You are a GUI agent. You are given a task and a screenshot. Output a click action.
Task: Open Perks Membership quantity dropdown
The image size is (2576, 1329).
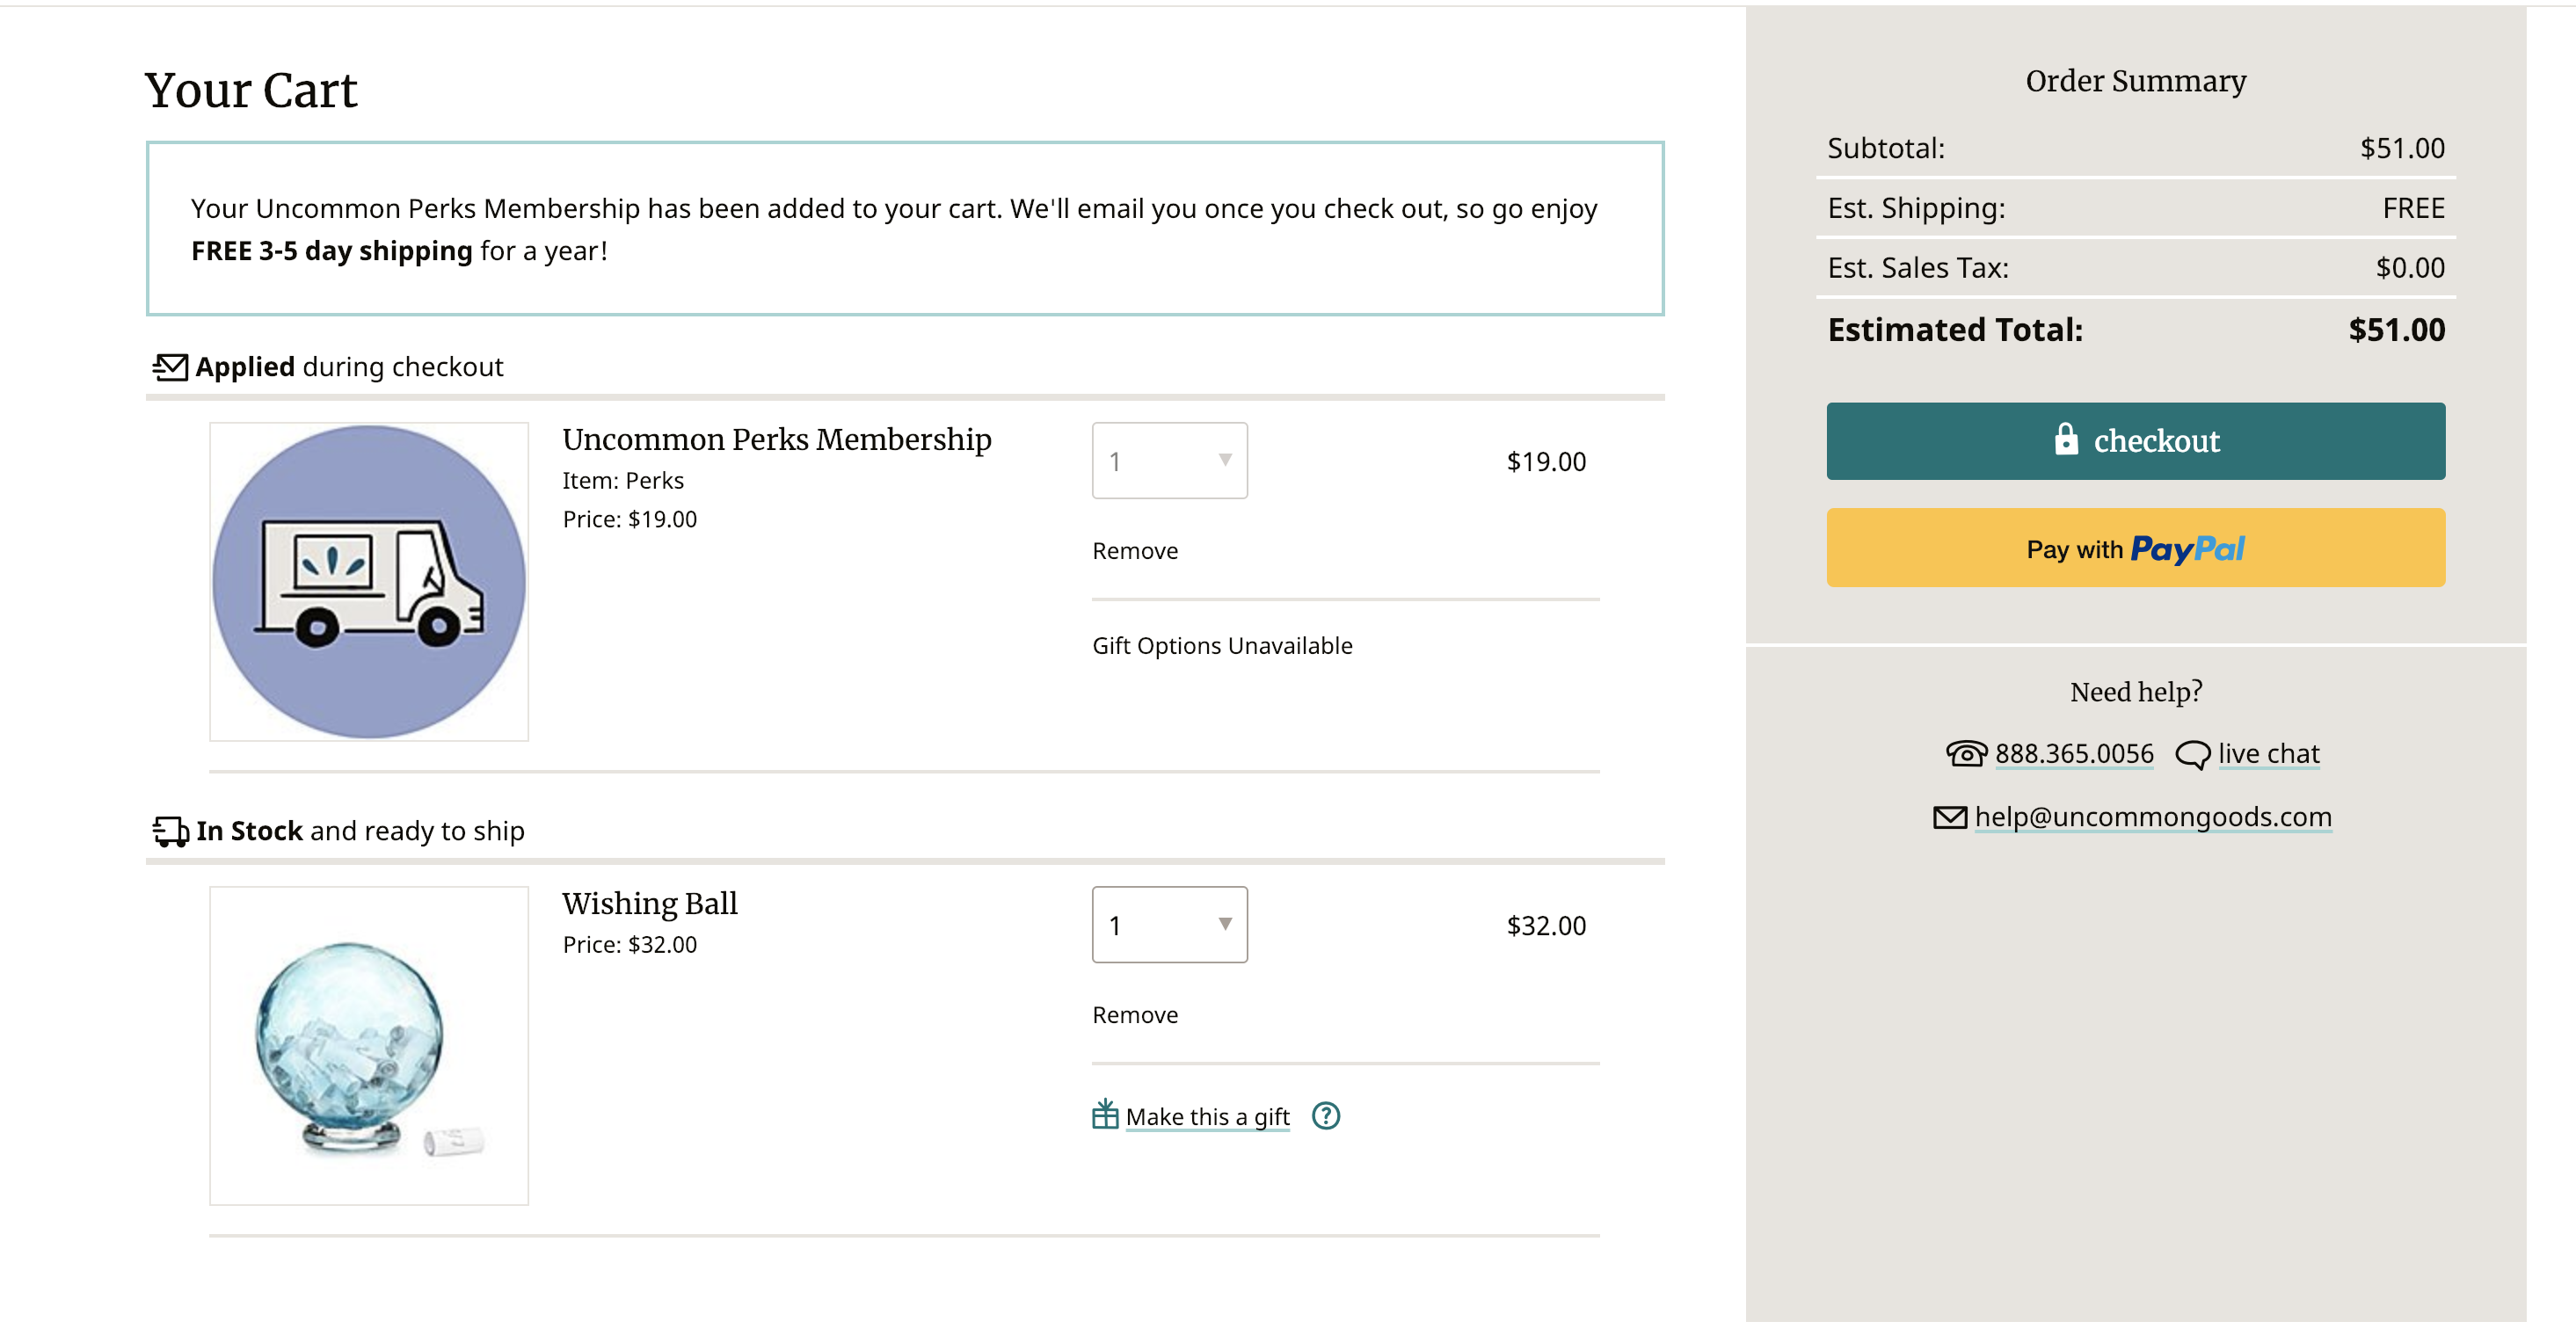(1169, 461)
